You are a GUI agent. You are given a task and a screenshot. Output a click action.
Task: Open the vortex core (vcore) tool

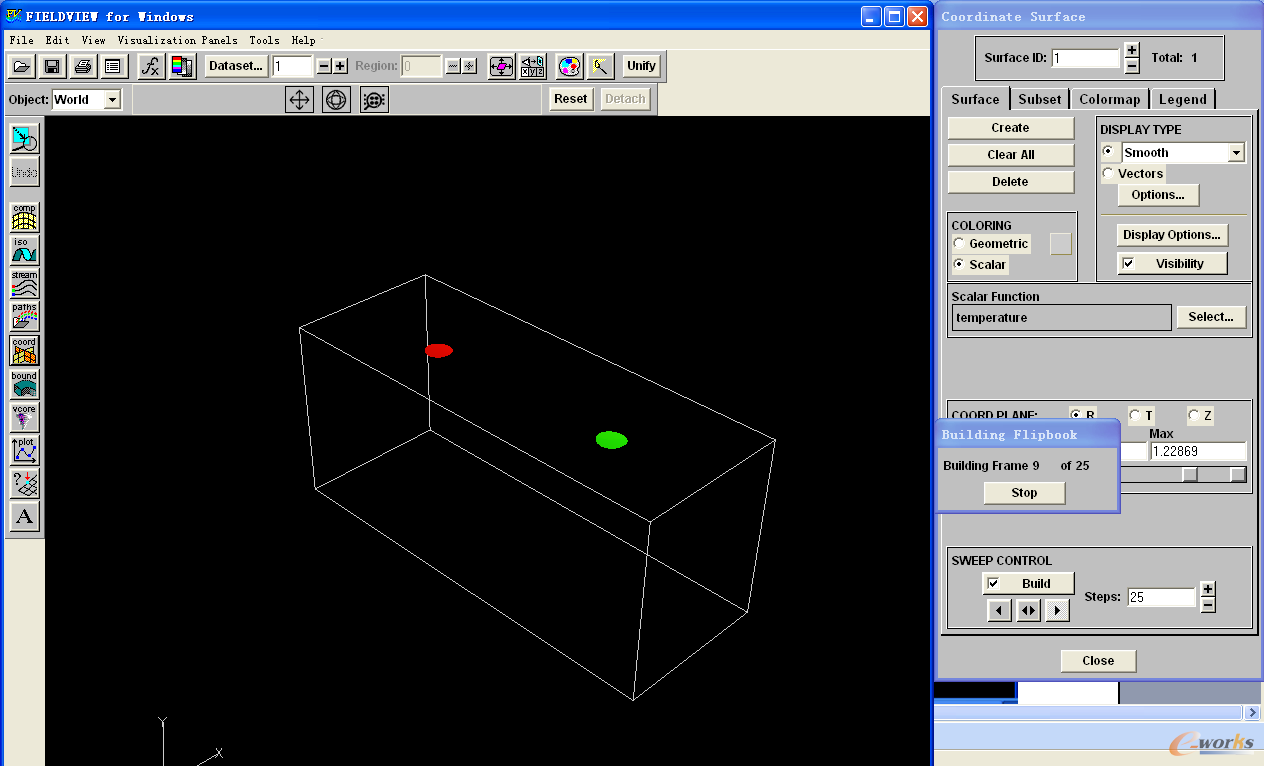24,417
